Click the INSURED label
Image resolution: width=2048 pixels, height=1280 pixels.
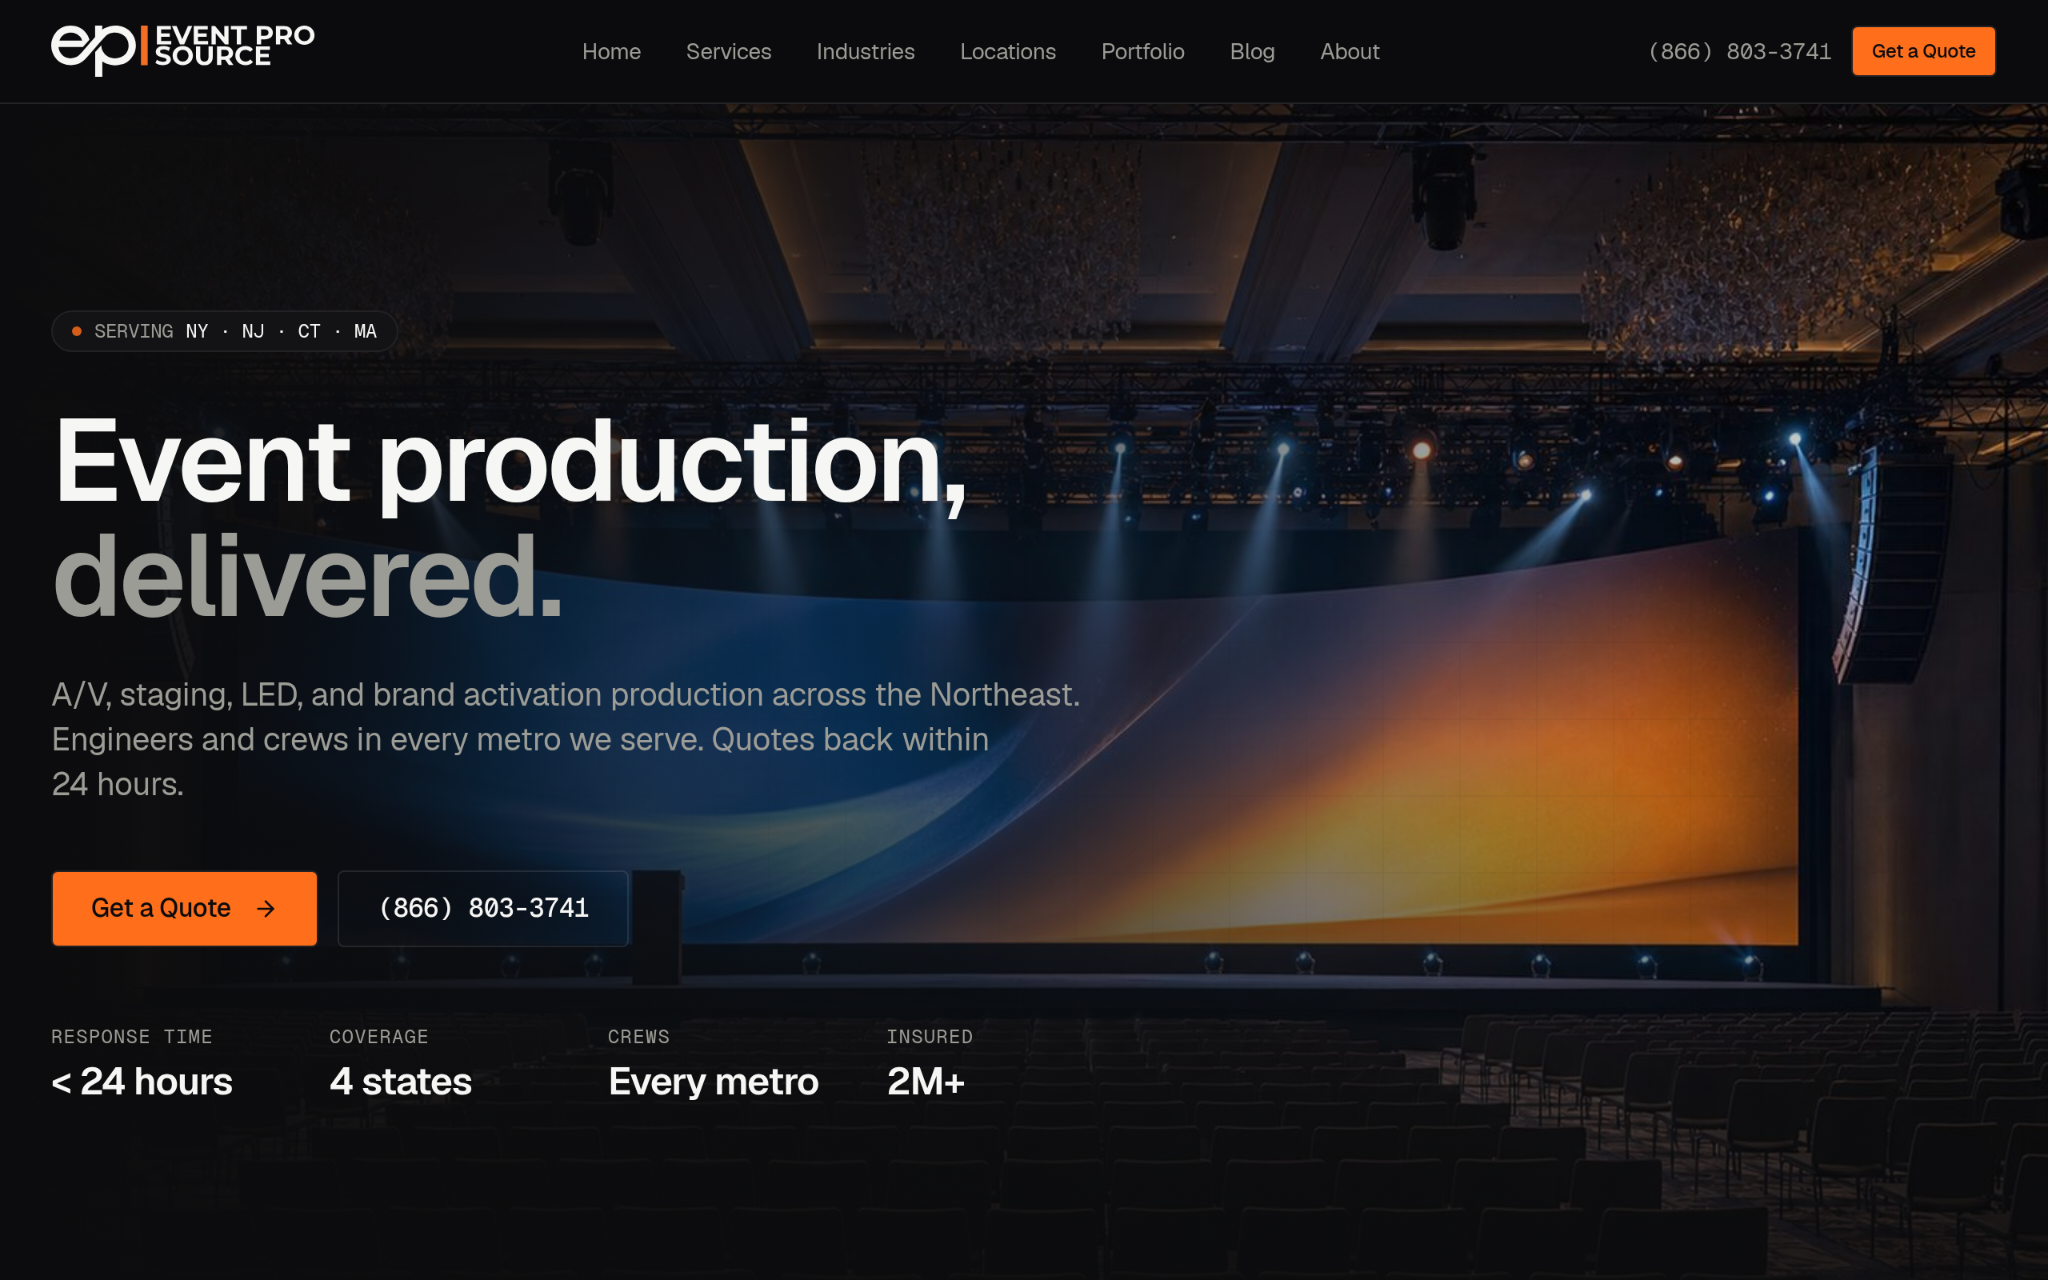click(929, 1037)
